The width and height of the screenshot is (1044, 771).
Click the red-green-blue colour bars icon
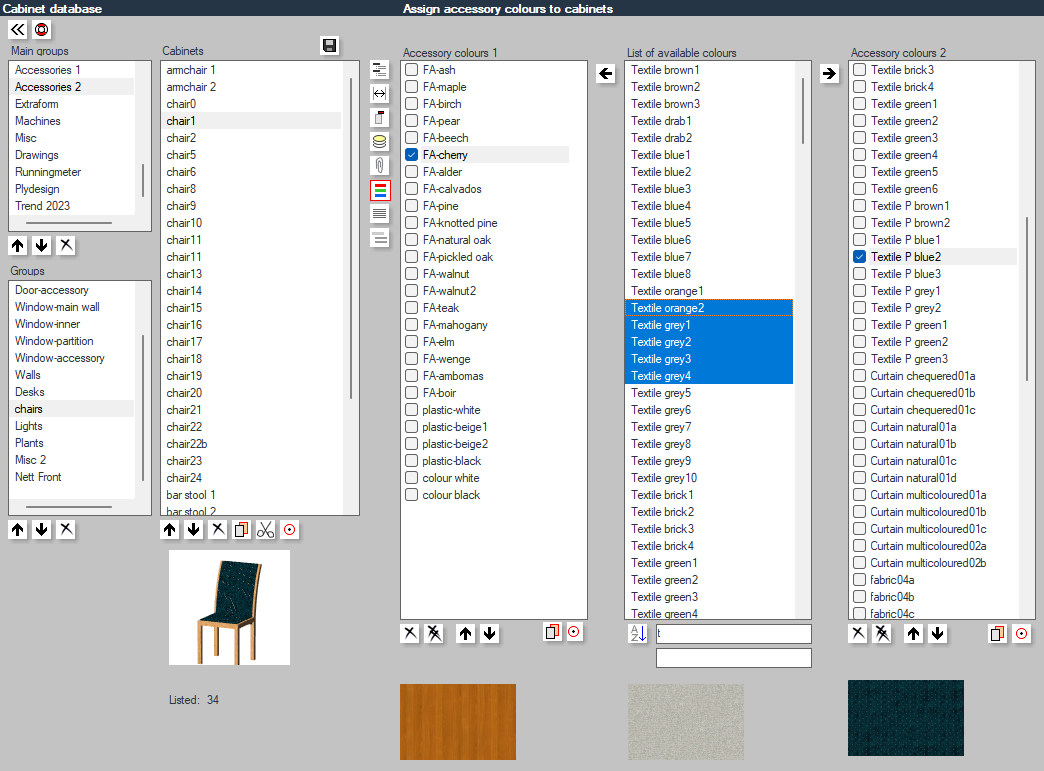tap(380, 190)
